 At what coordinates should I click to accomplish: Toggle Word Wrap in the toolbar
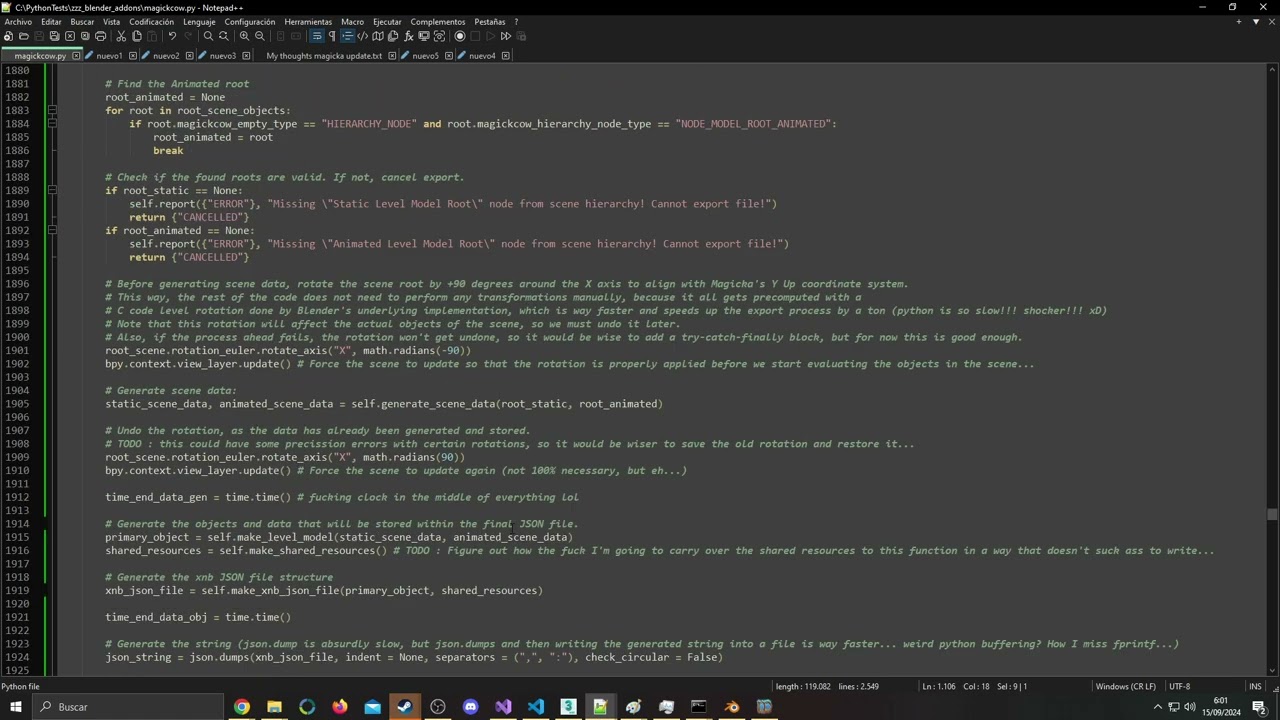pyautogui.click(x=317, y=36)
